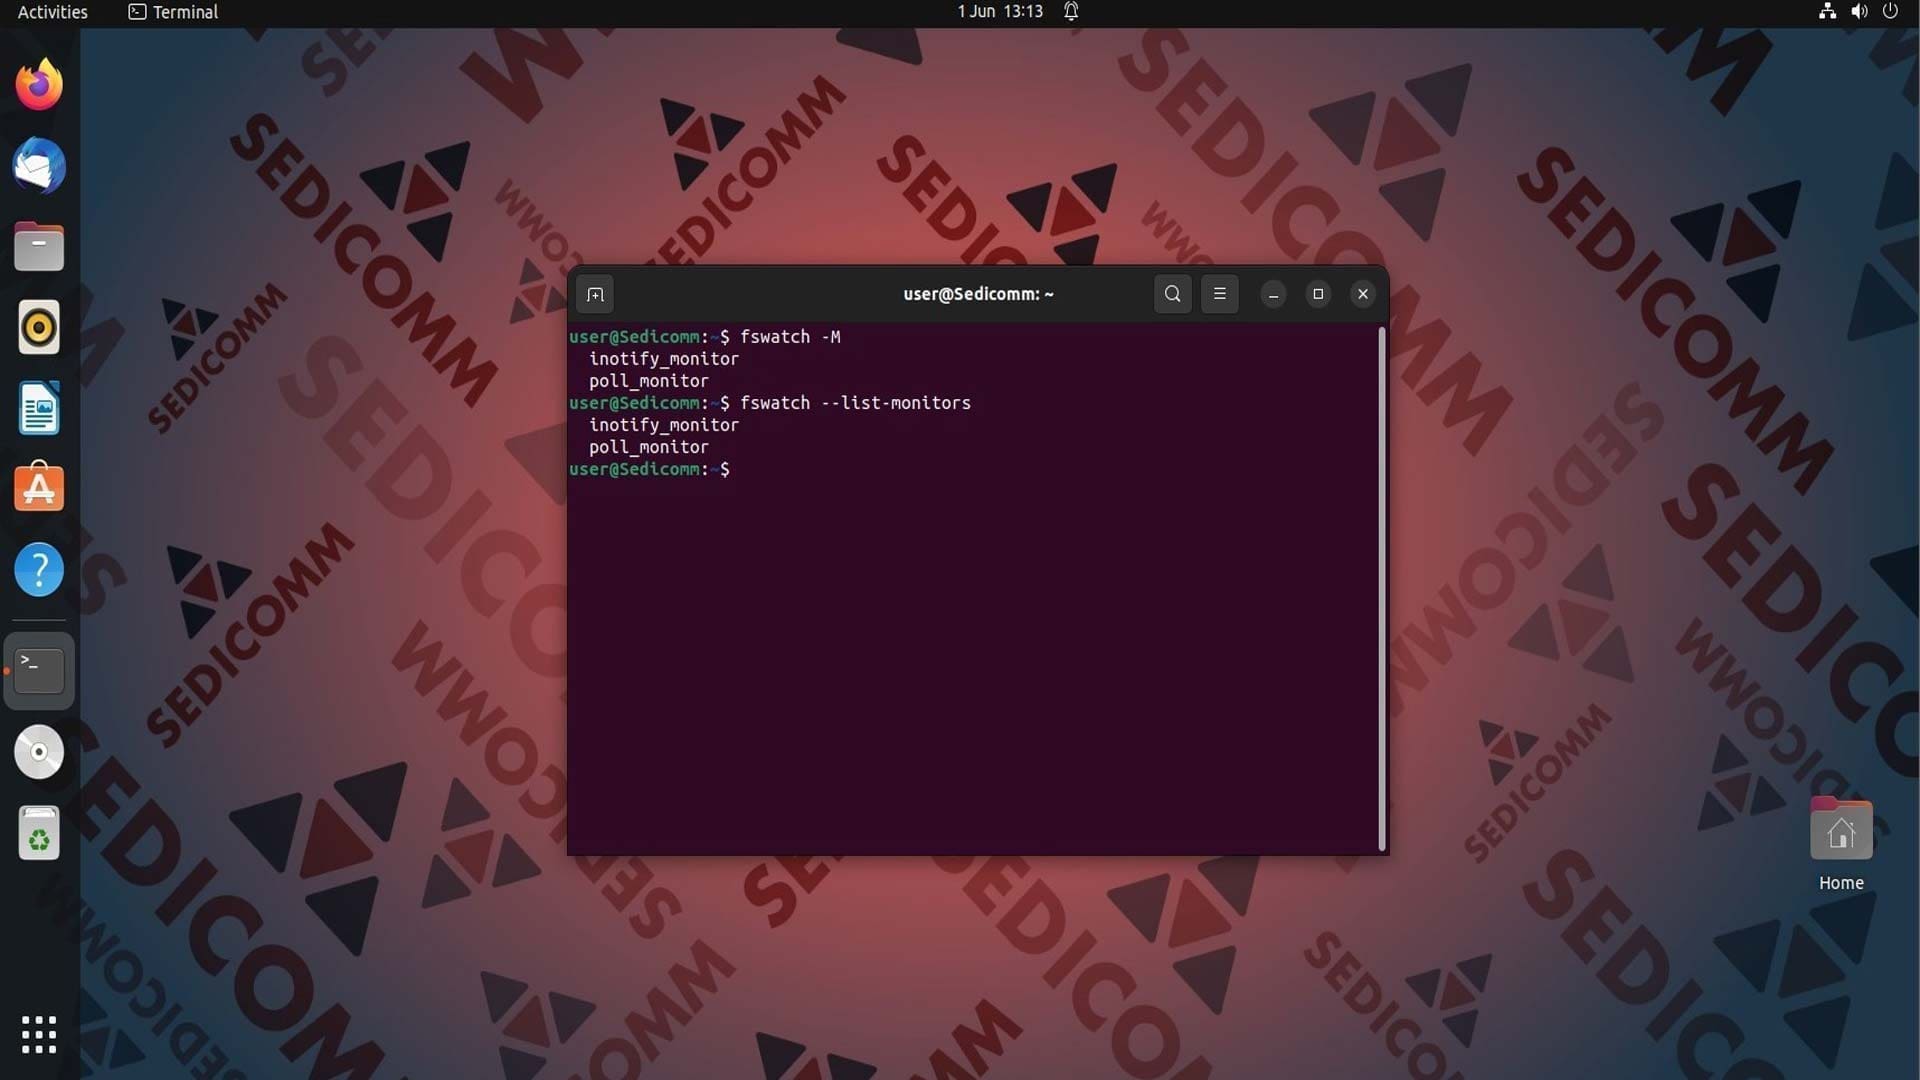Viewport: 1920px width, 1080px height.
Task: Open terminal search
Action: click(x=1172, y=294)
